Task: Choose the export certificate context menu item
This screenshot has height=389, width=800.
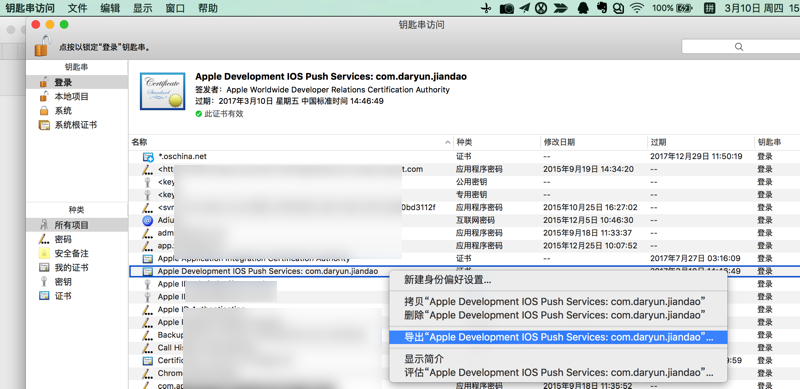Action: pos(558,337)
